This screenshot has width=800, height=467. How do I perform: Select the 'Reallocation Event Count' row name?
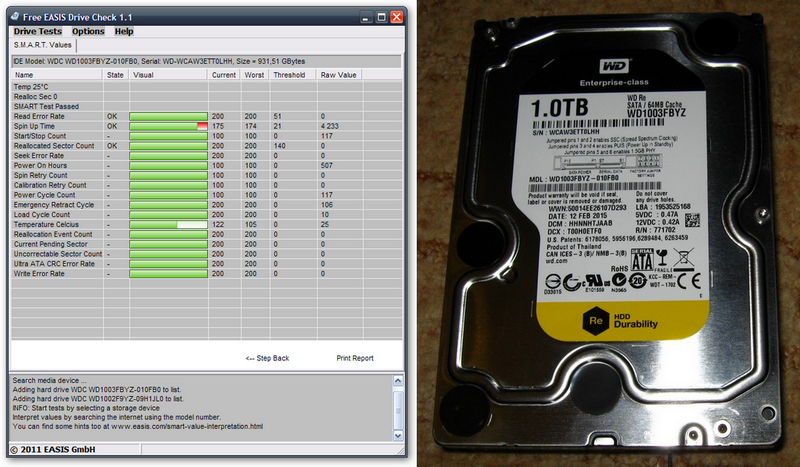tap(53, 234)
